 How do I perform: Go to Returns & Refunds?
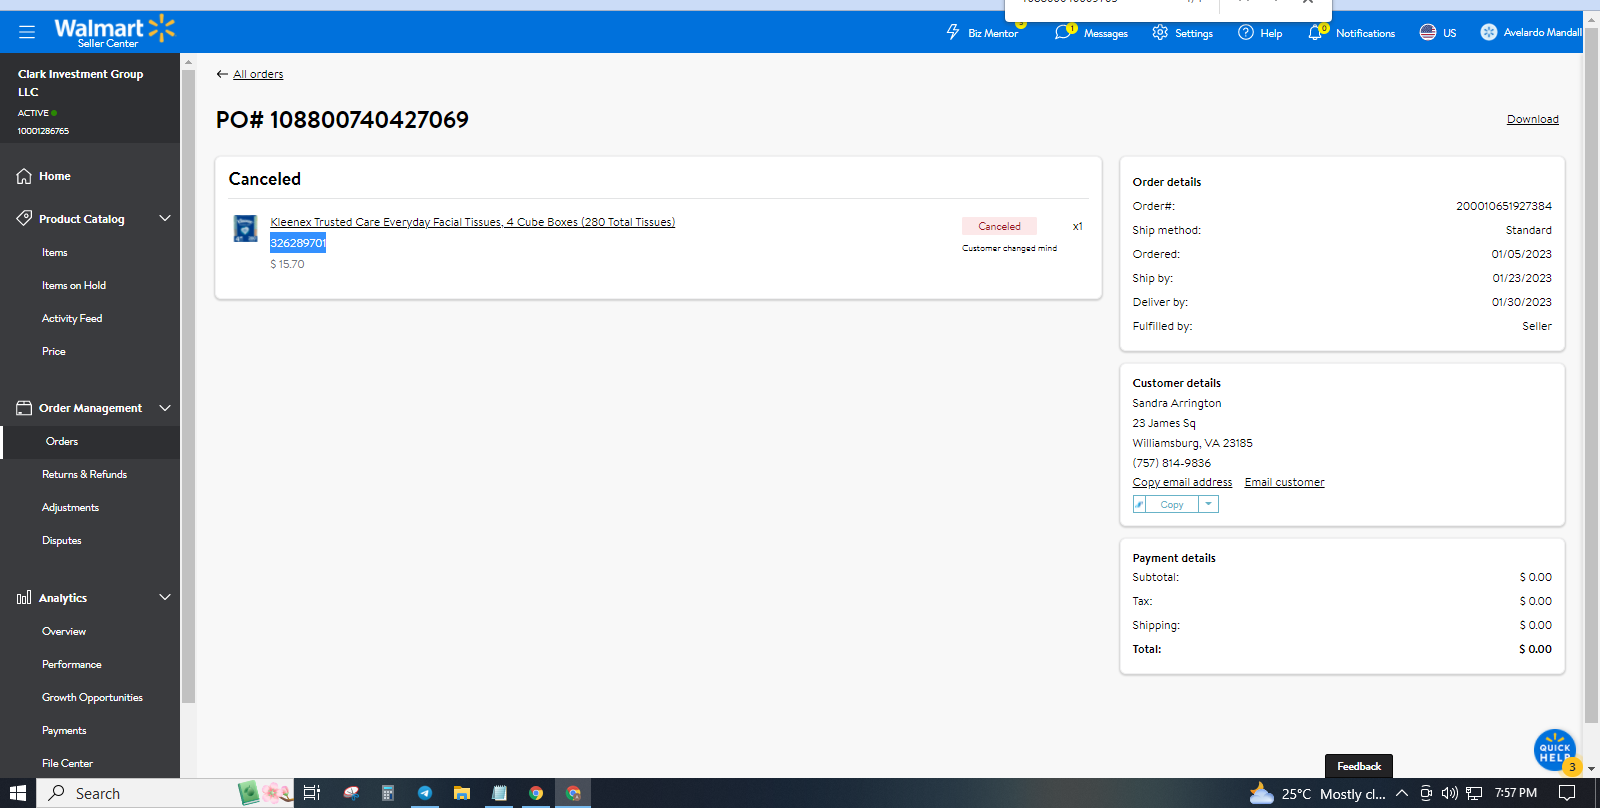click(x=84, y=474)
